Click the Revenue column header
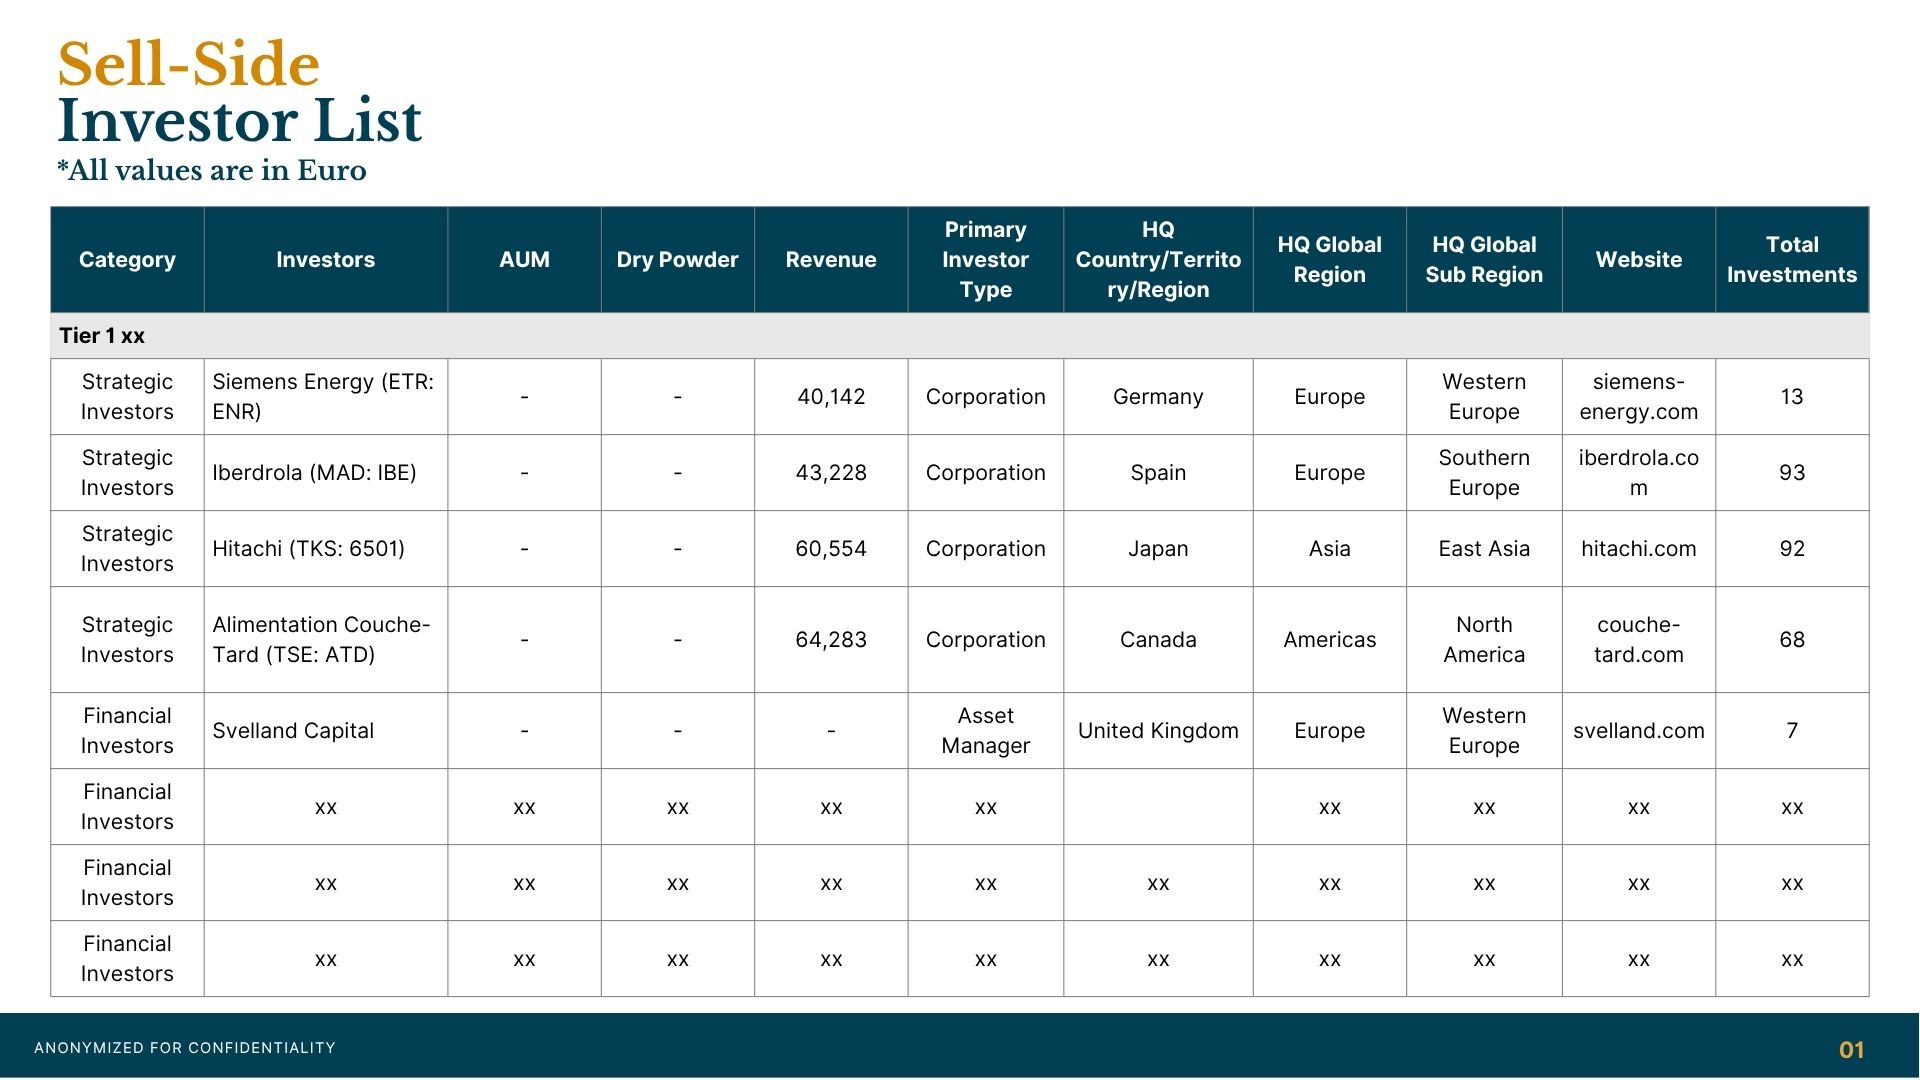Screen dimensions: 1920x1080 [x=831, y=260]
